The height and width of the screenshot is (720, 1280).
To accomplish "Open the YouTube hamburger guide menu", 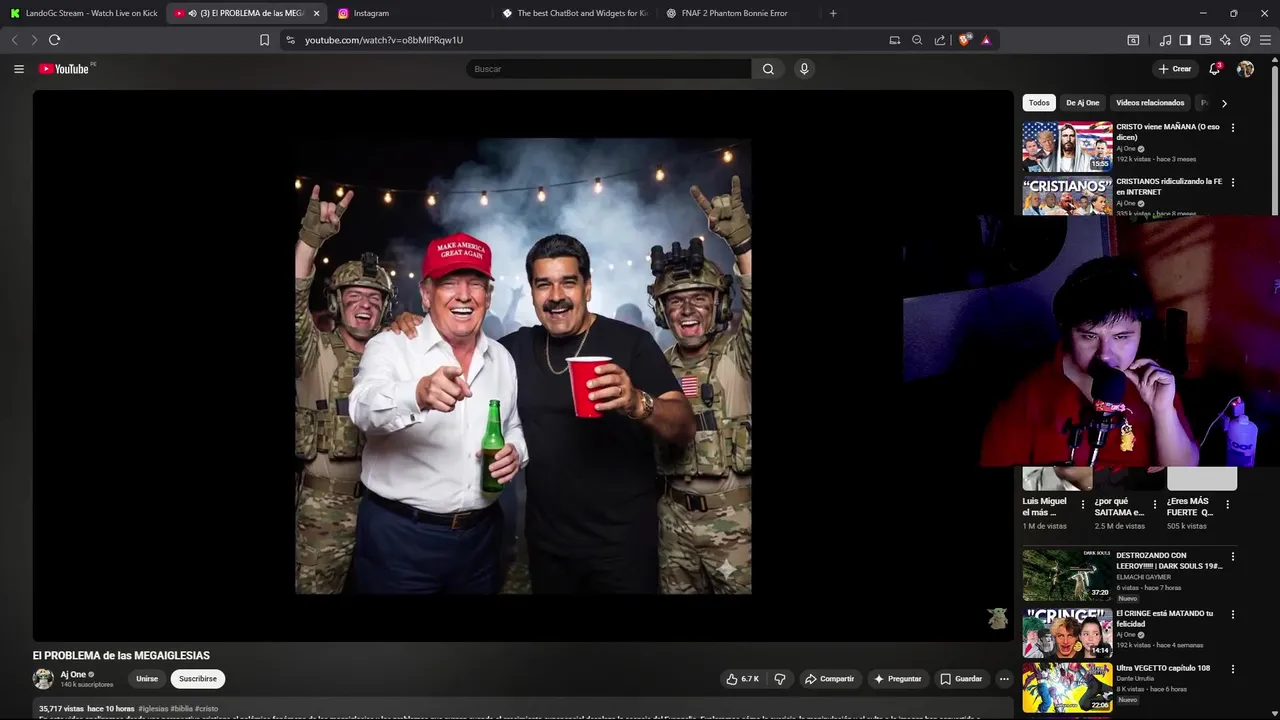I will 18,69.
